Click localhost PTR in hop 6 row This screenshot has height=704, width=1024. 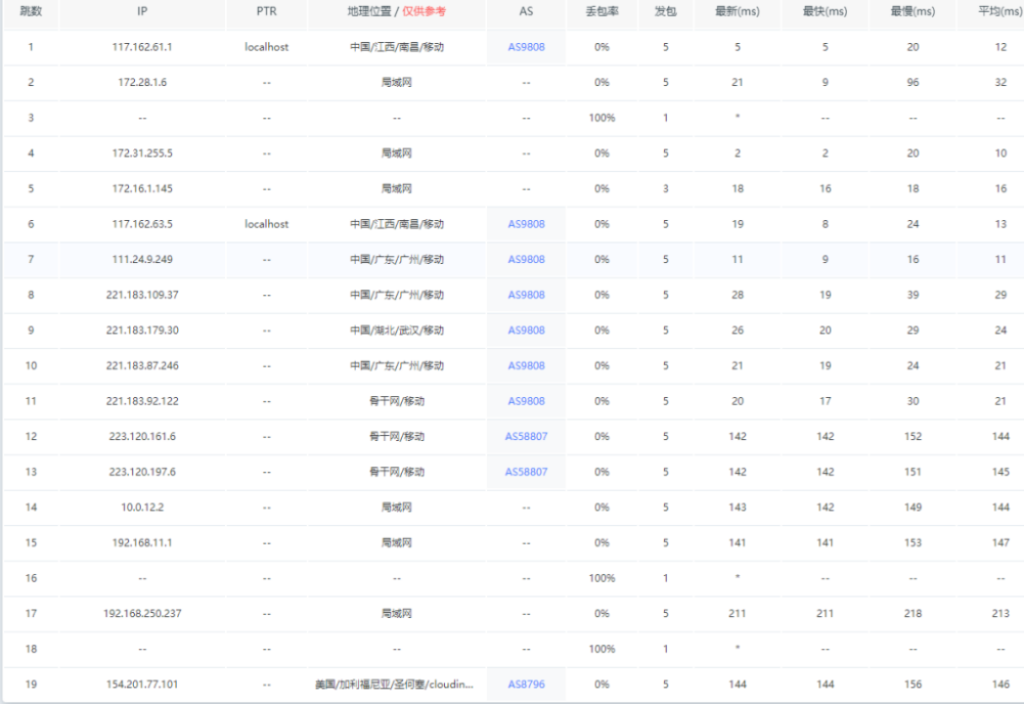266,224
